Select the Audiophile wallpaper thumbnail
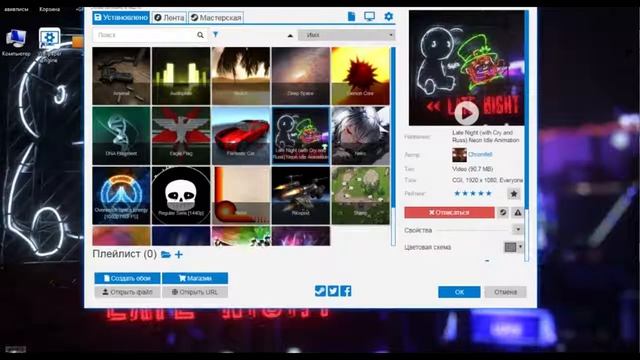 (x=181, y=76)
